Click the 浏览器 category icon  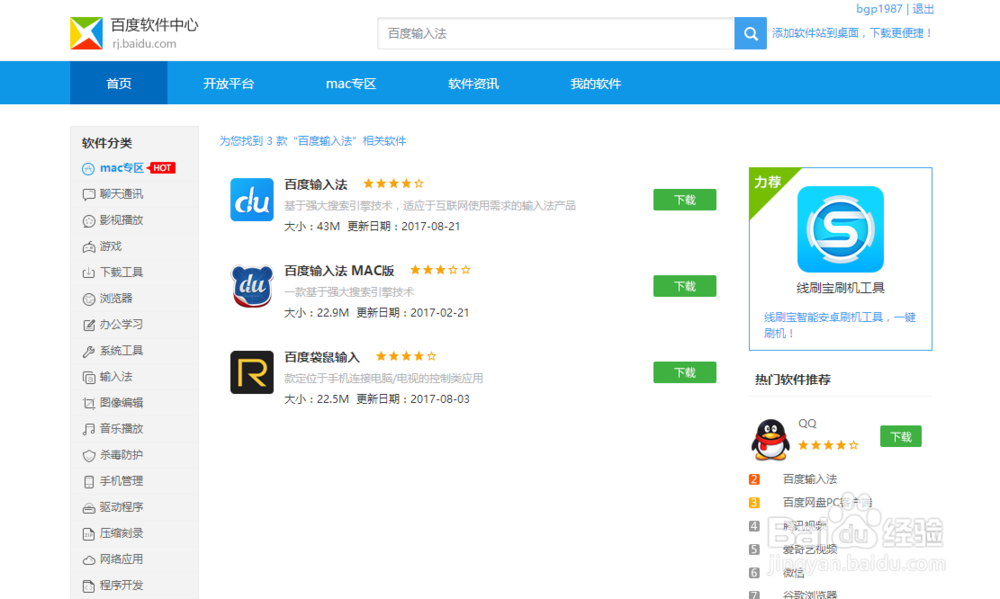88,298
